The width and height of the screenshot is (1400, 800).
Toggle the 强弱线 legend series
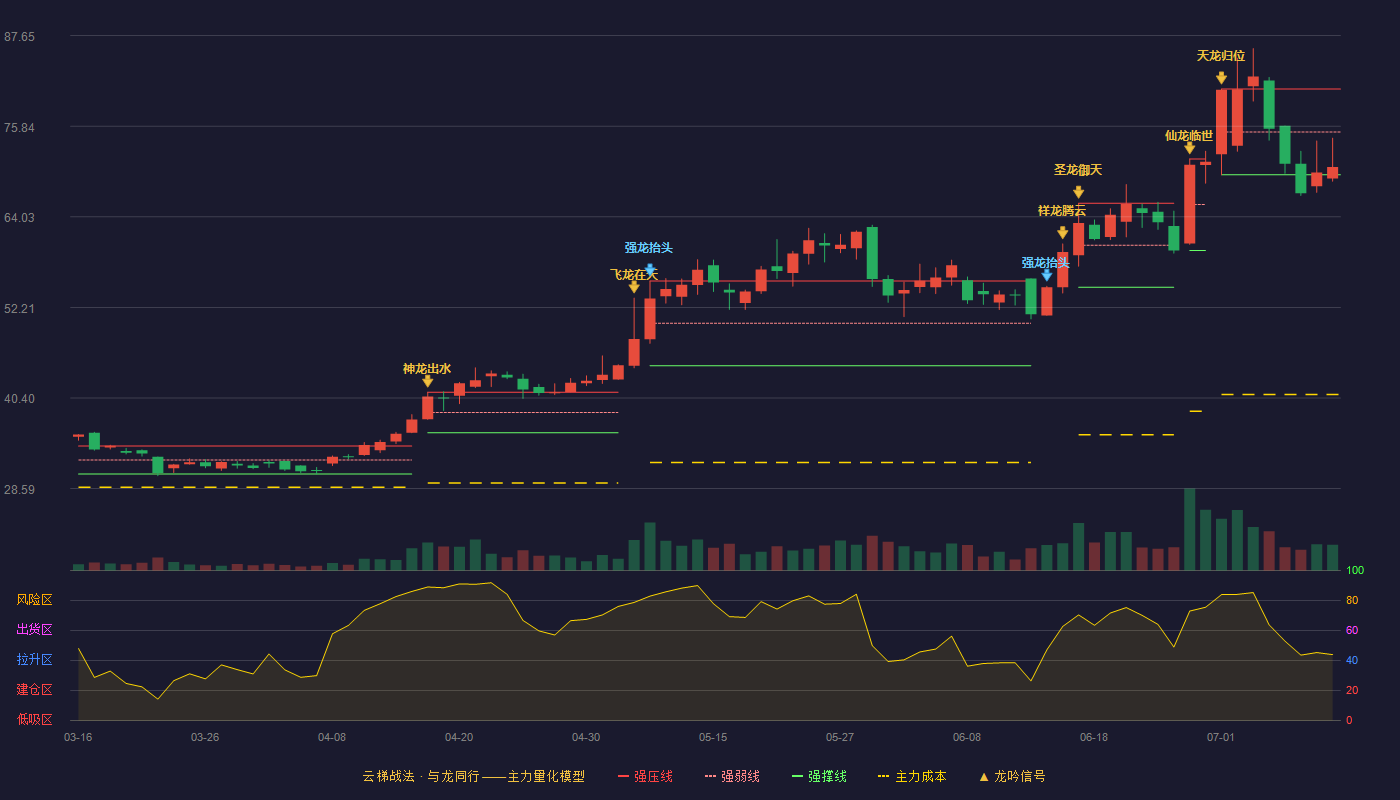[x=732, y=776]
